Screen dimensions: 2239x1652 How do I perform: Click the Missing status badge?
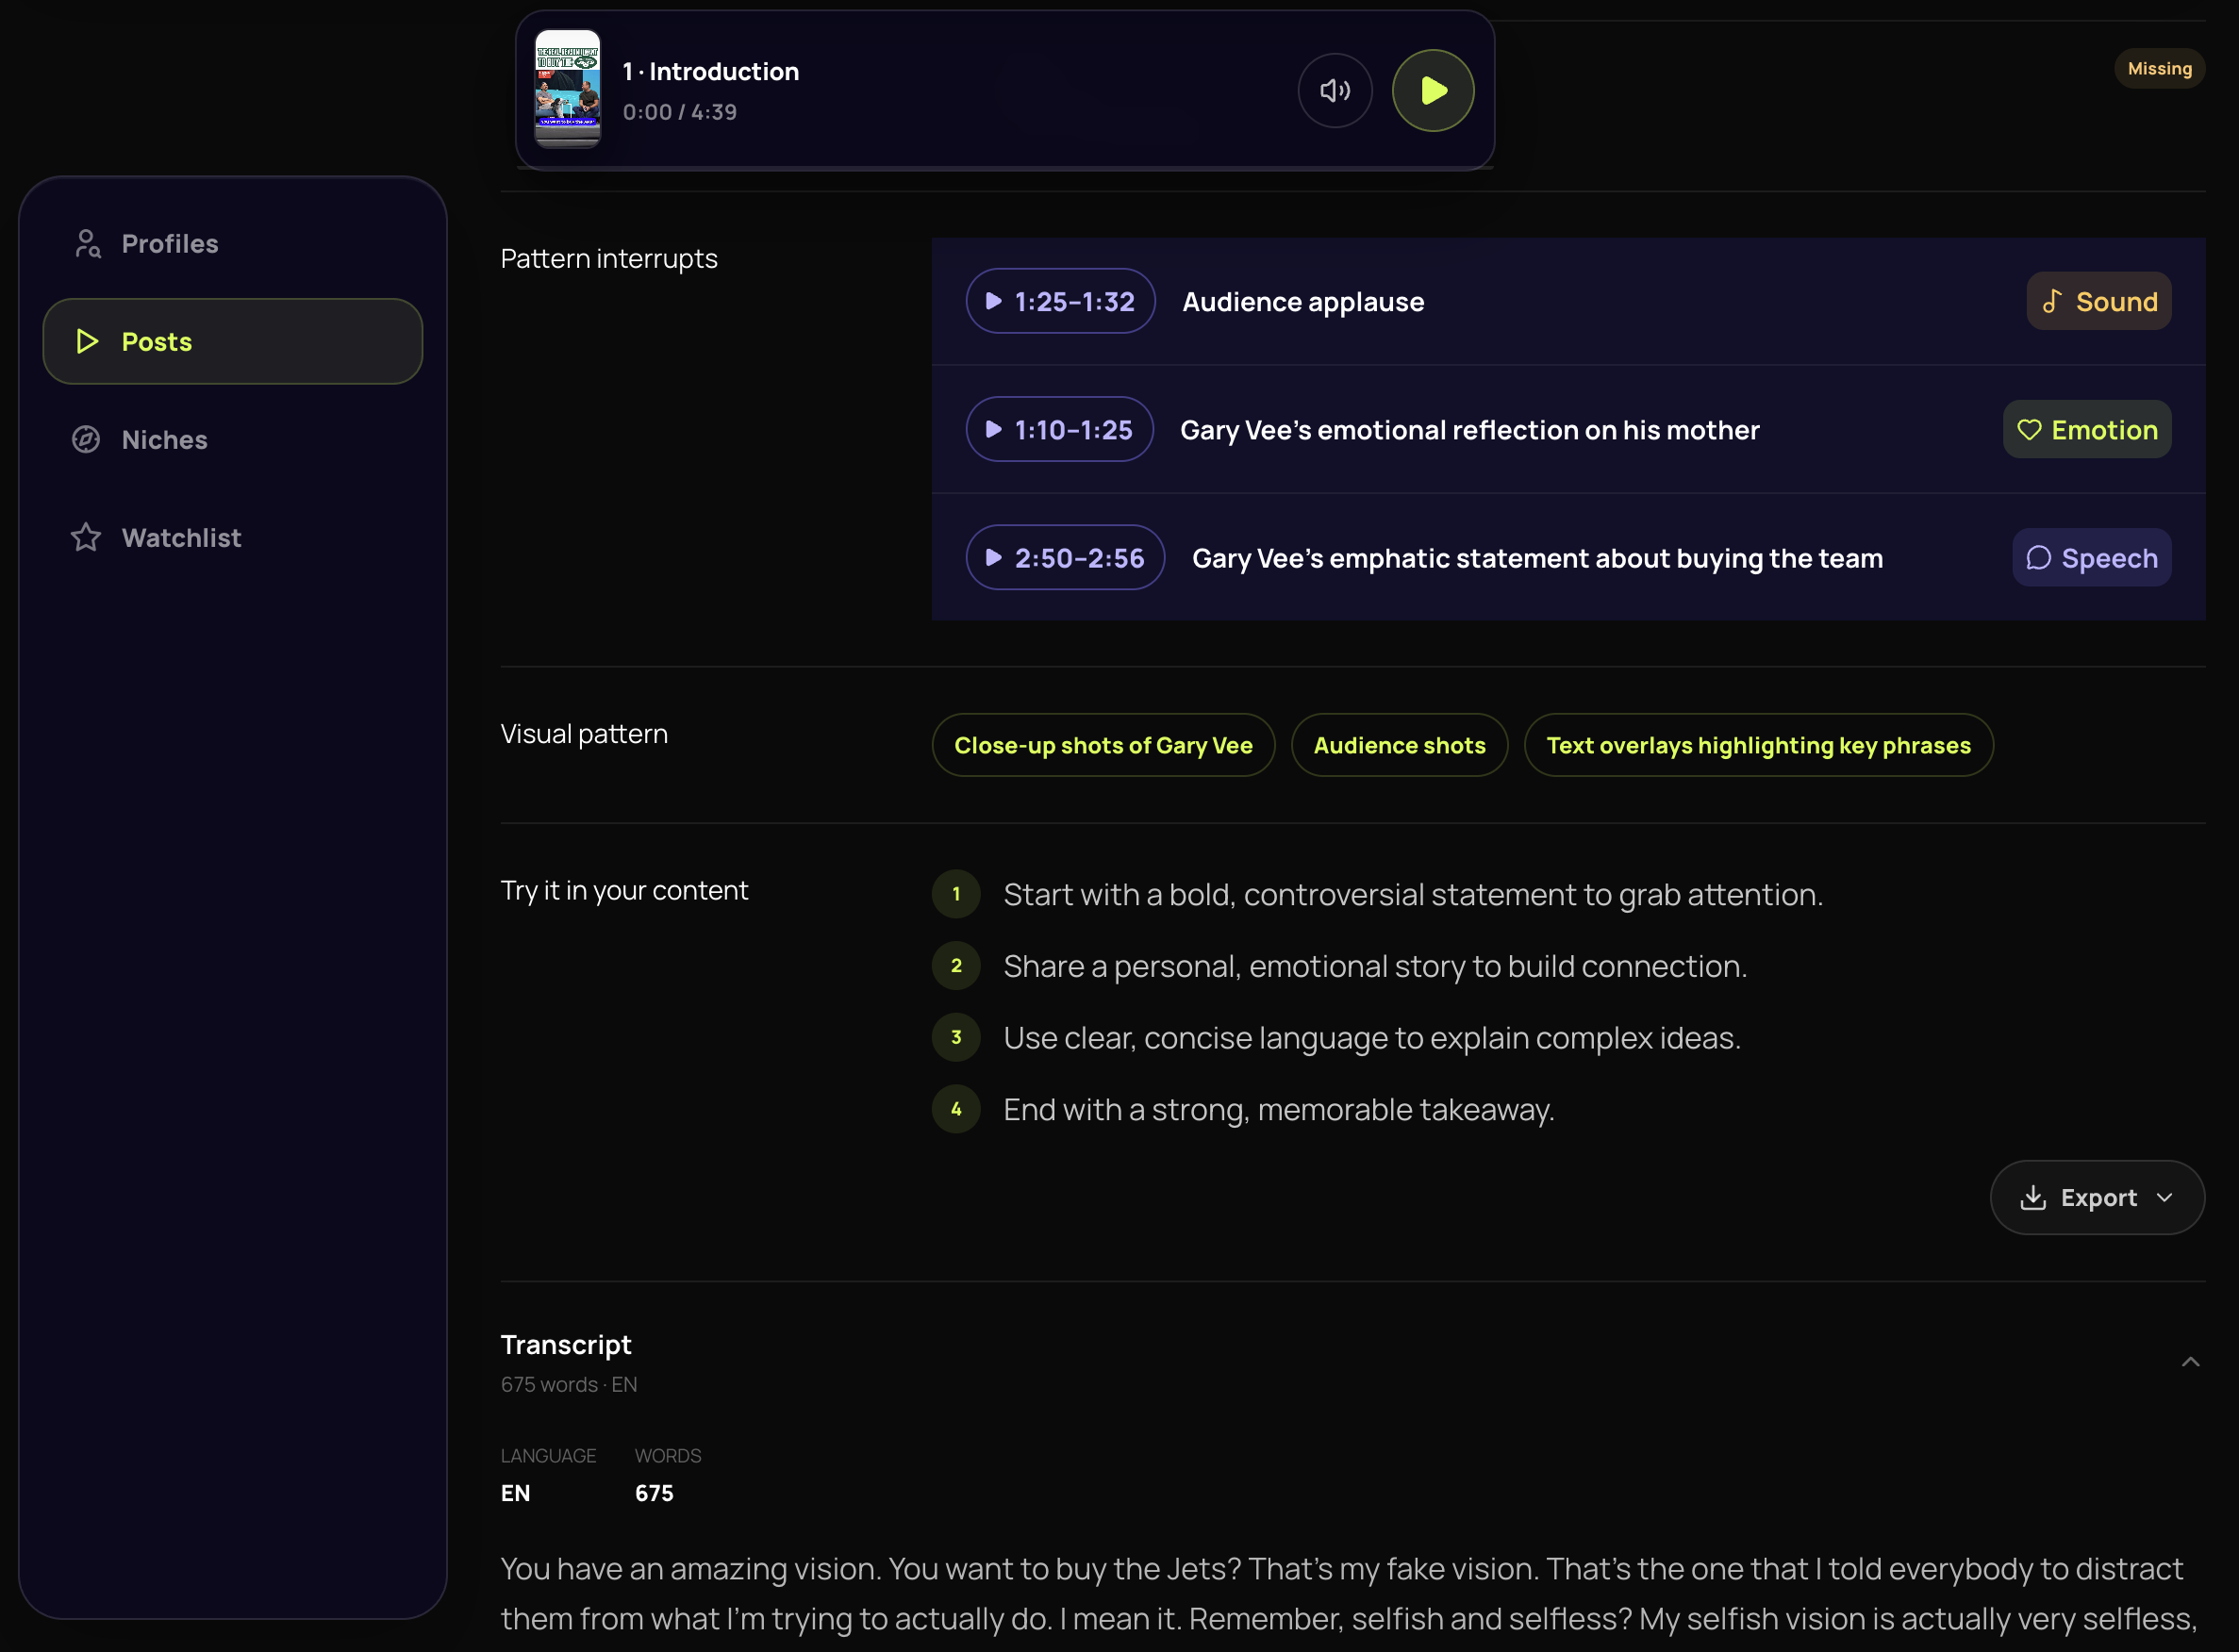point(2159,69)
